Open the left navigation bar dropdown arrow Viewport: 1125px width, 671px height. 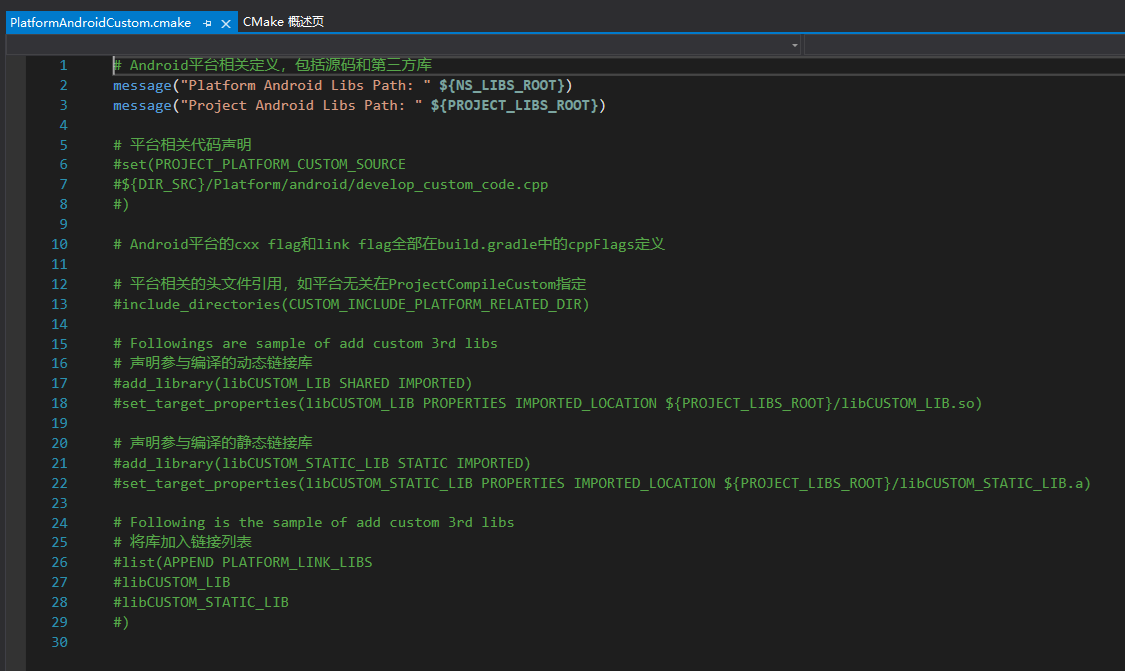click(x=795, y=45)
